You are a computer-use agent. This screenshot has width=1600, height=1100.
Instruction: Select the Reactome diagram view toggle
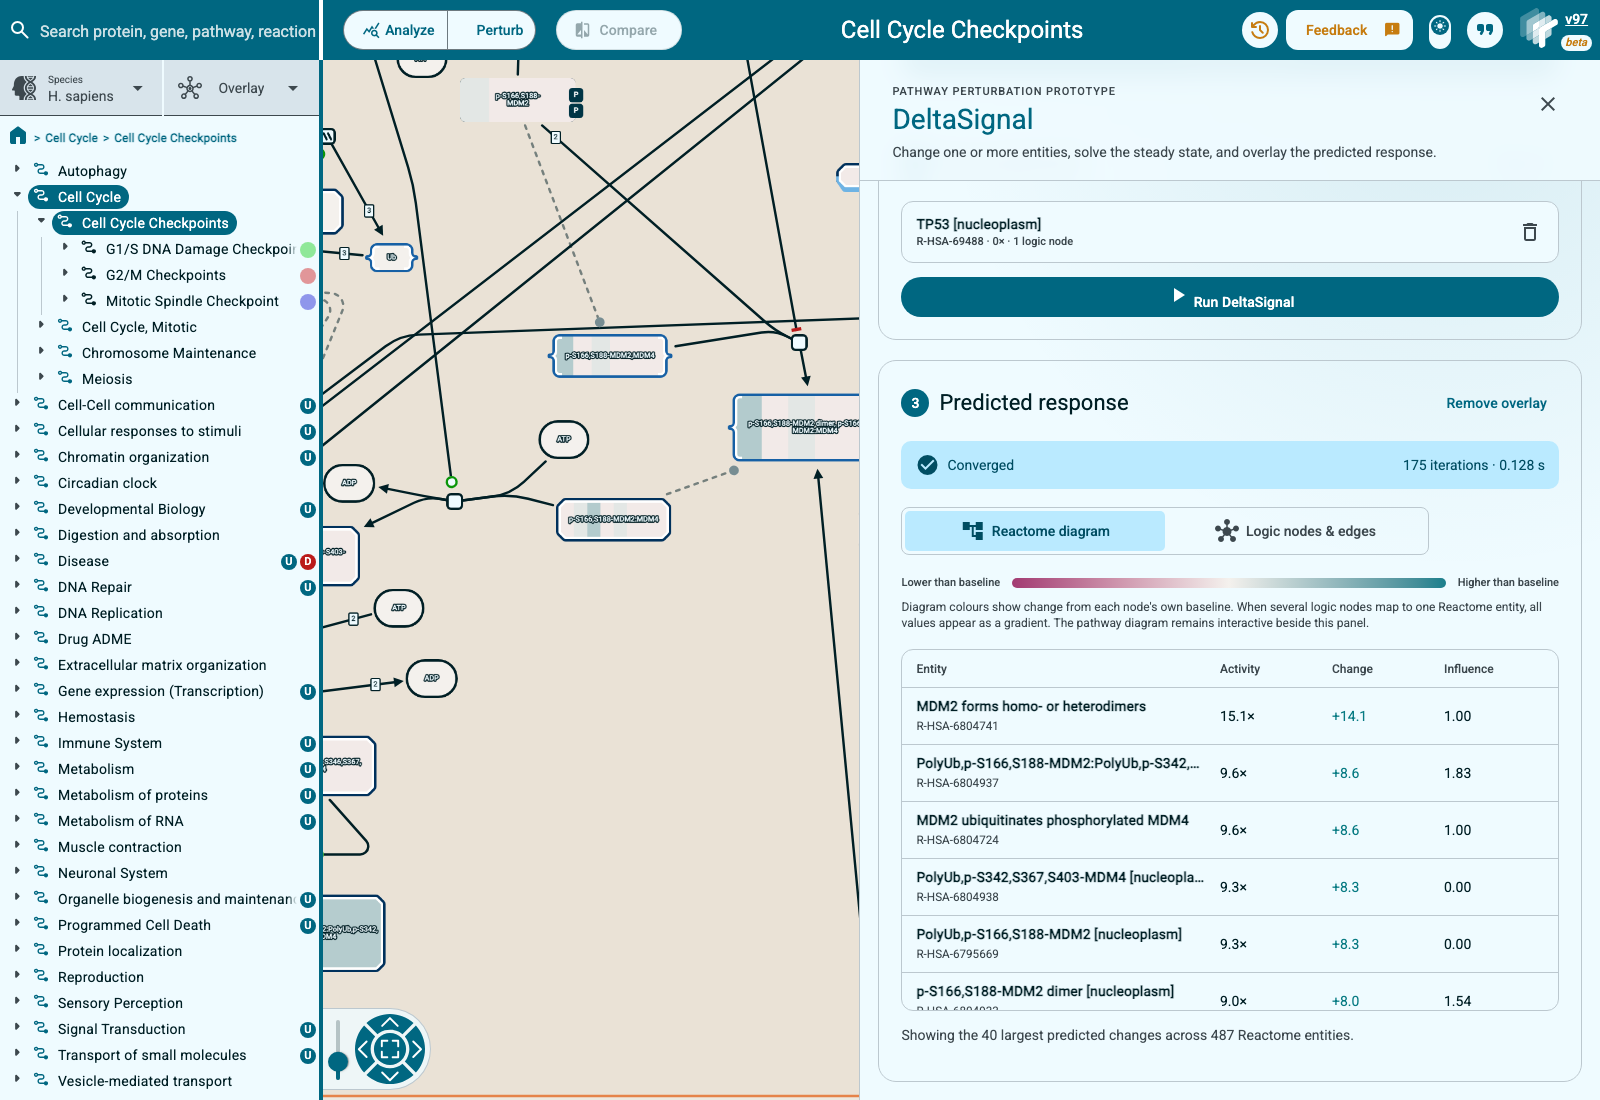pos(1035,531)
